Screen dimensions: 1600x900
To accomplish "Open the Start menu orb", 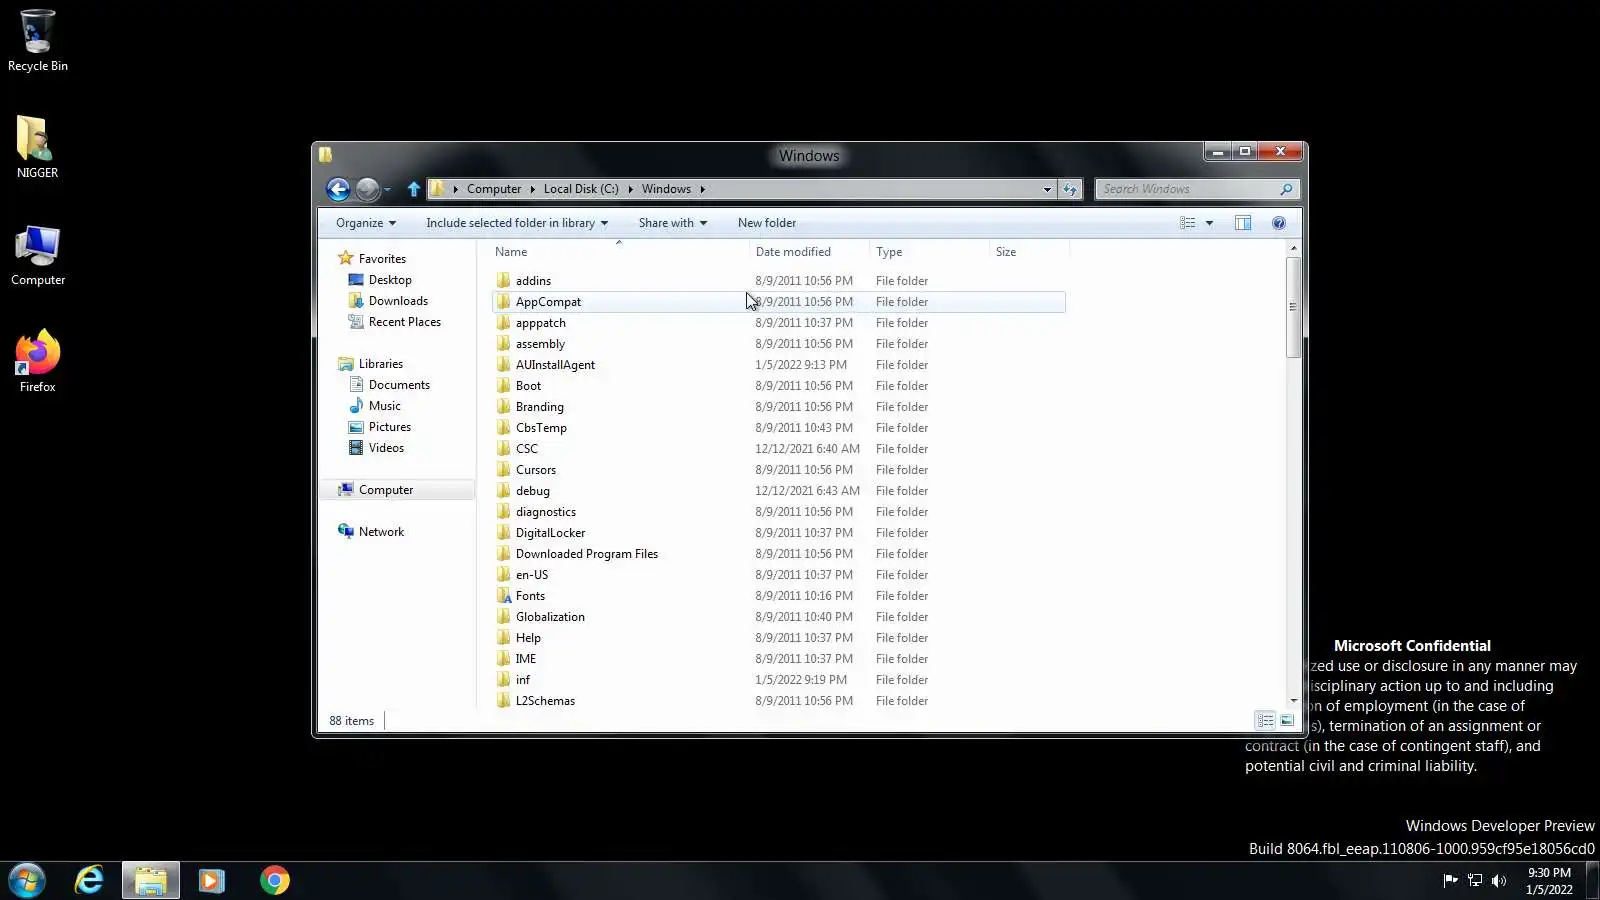I will (27, 880).
